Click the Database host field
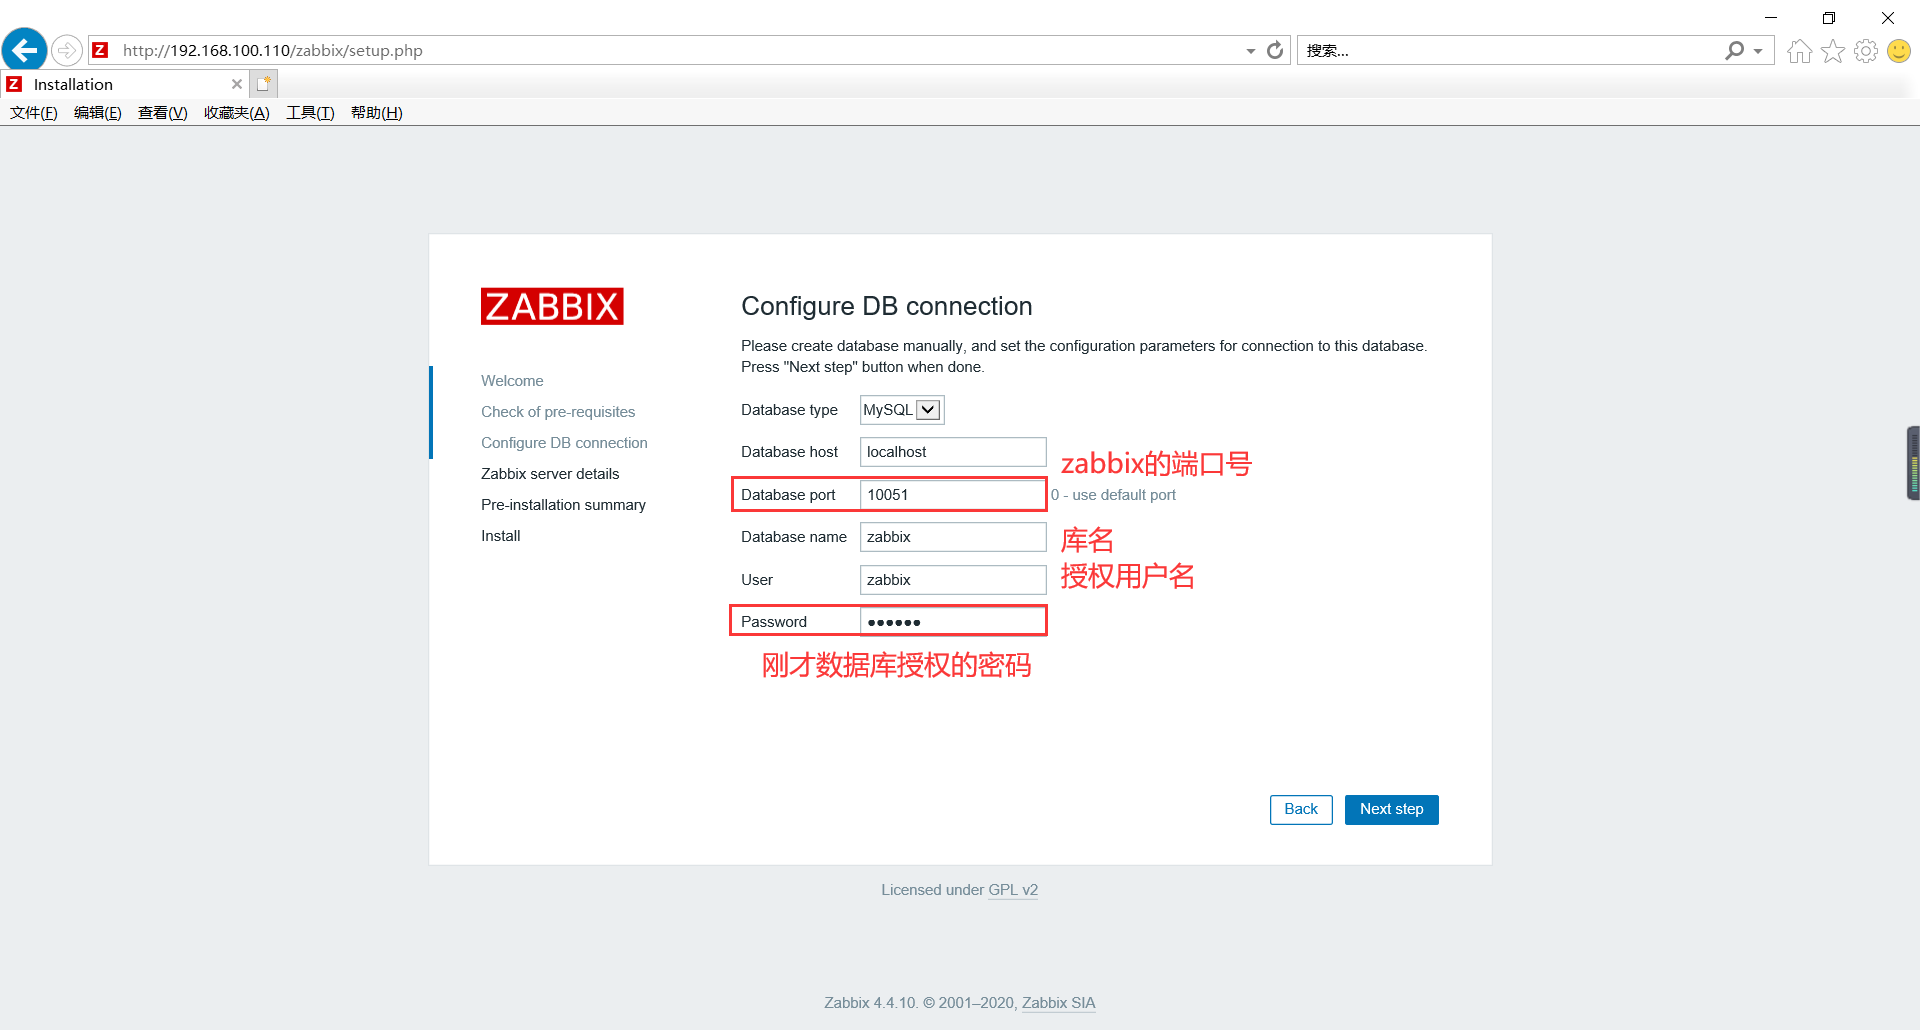This screenshot has width=1920, height=1030. (953, 452)
